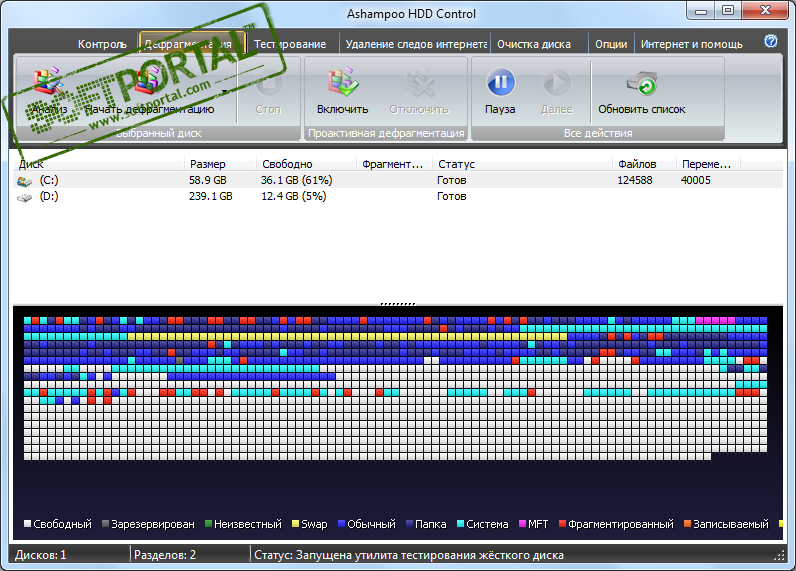Click the Дисков: 1 status entry
The height and width of the screenshot is (571, 796).
click(41, 555)
